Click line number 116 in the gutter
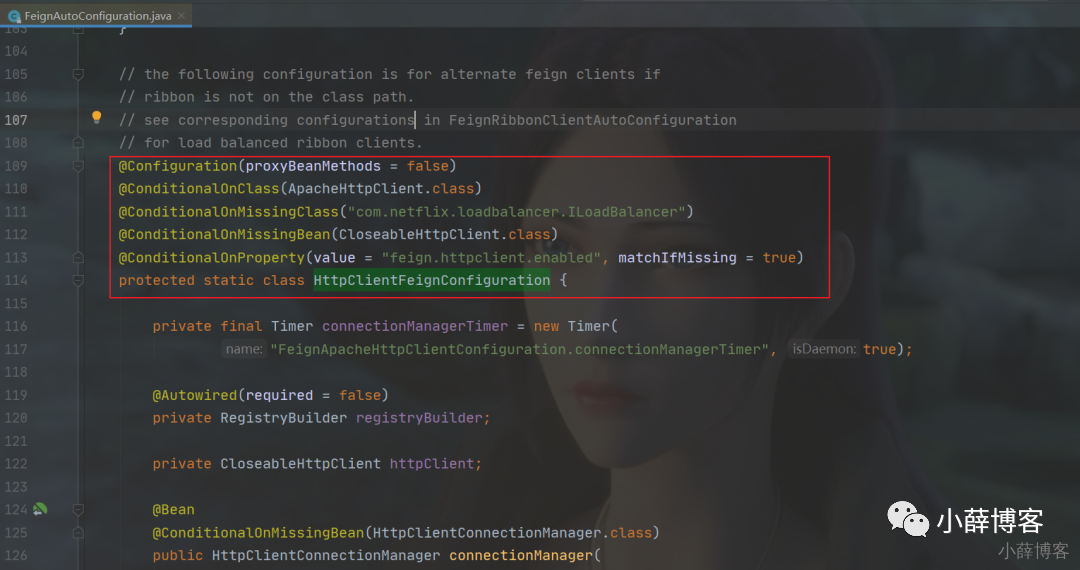Screen dimensions: 1080x570 16,326
